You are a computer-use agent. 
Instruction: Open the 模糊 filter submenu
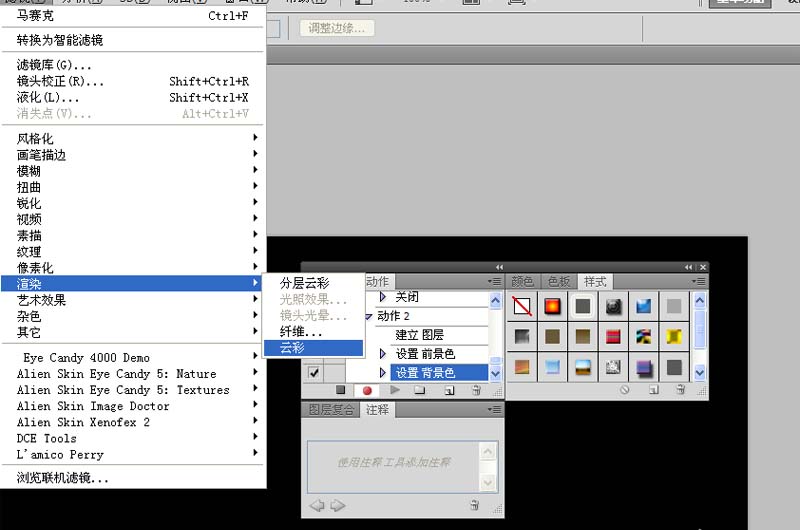tap(30, 171)
